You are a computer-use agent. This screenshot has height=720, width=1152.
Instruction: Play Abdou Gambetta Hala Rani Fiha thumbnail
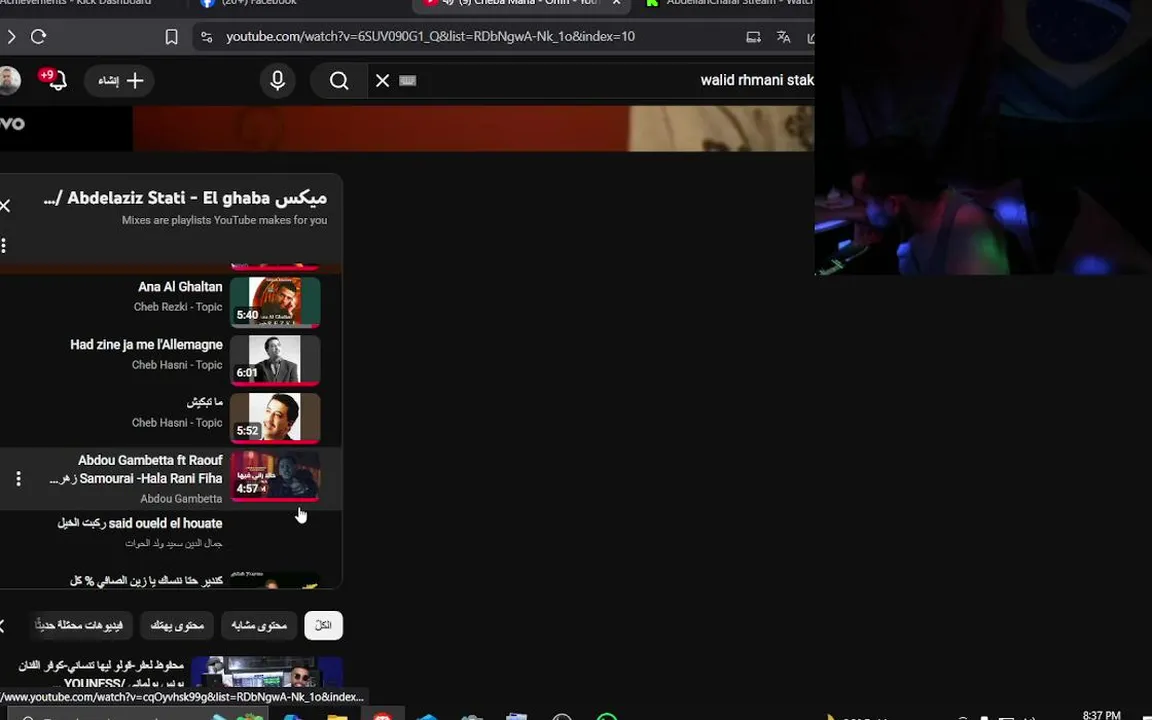click(275, 476)
